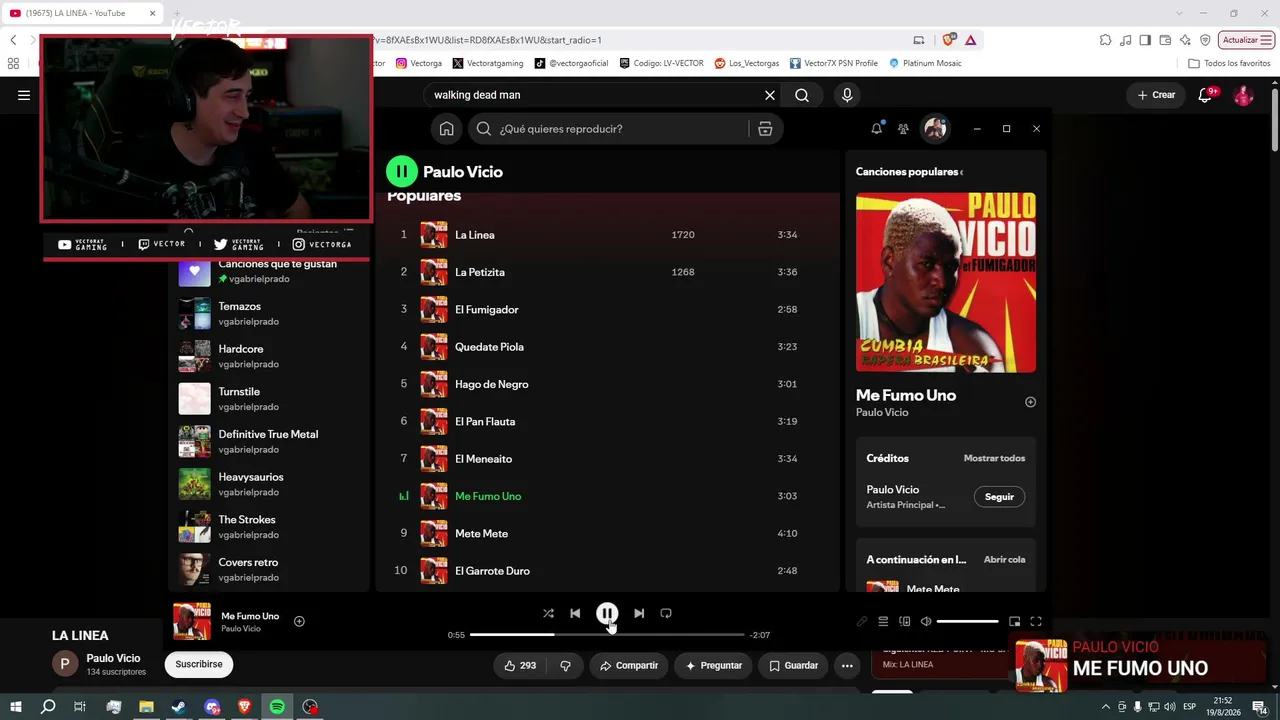Open the Brave Actualizar menu button
This screenshot has height=720, width=1280.
coord(1246,40)
